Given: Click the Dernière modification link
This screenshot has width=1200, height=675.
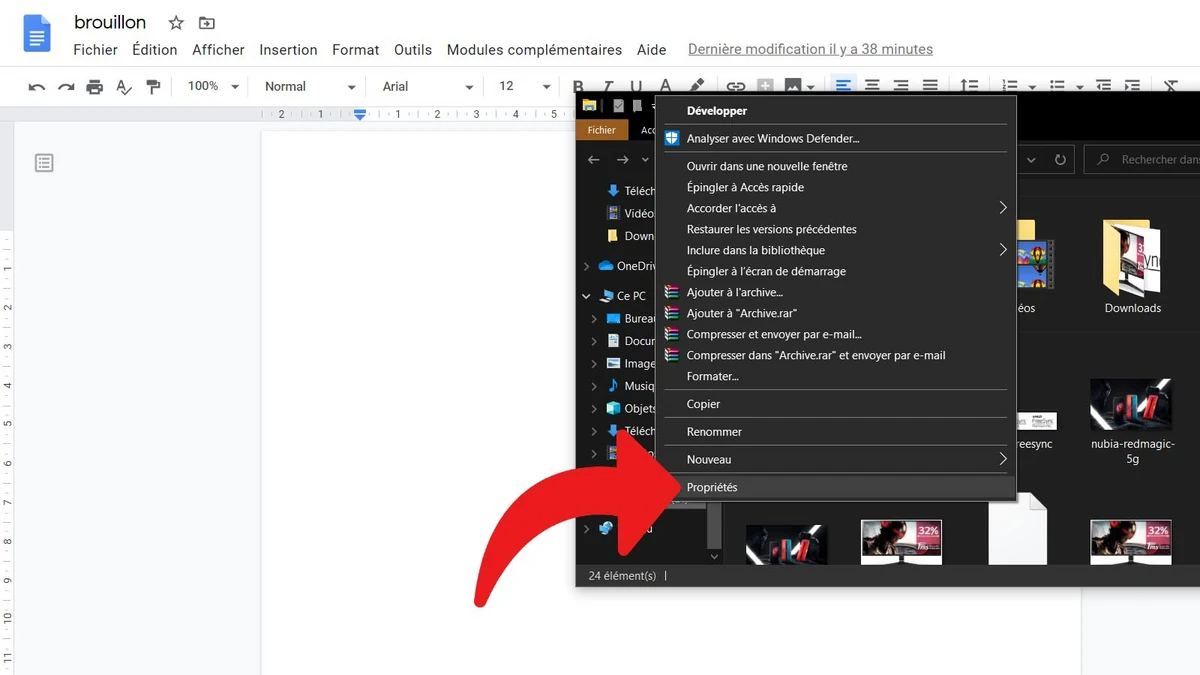Looking at the screenshot, I should 809,48.
